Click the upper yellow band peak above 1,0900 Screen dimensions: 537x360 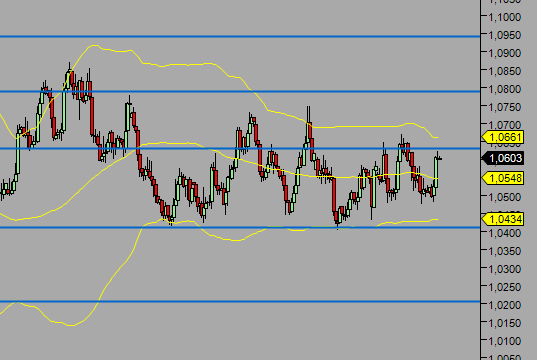pyautogui.click(x=93, y=46)
